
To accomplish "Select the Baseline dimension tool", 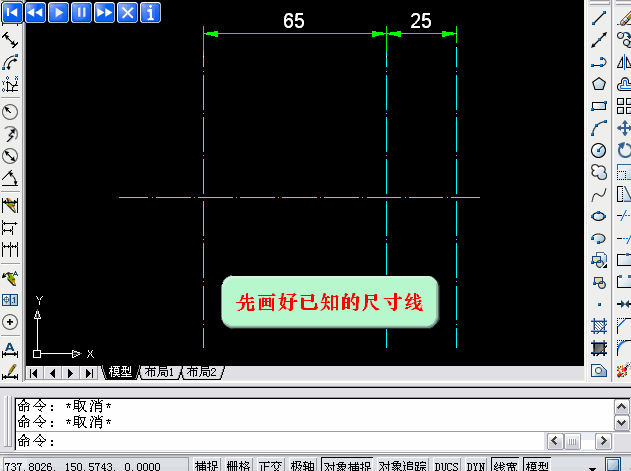I will tap(10, 227).
